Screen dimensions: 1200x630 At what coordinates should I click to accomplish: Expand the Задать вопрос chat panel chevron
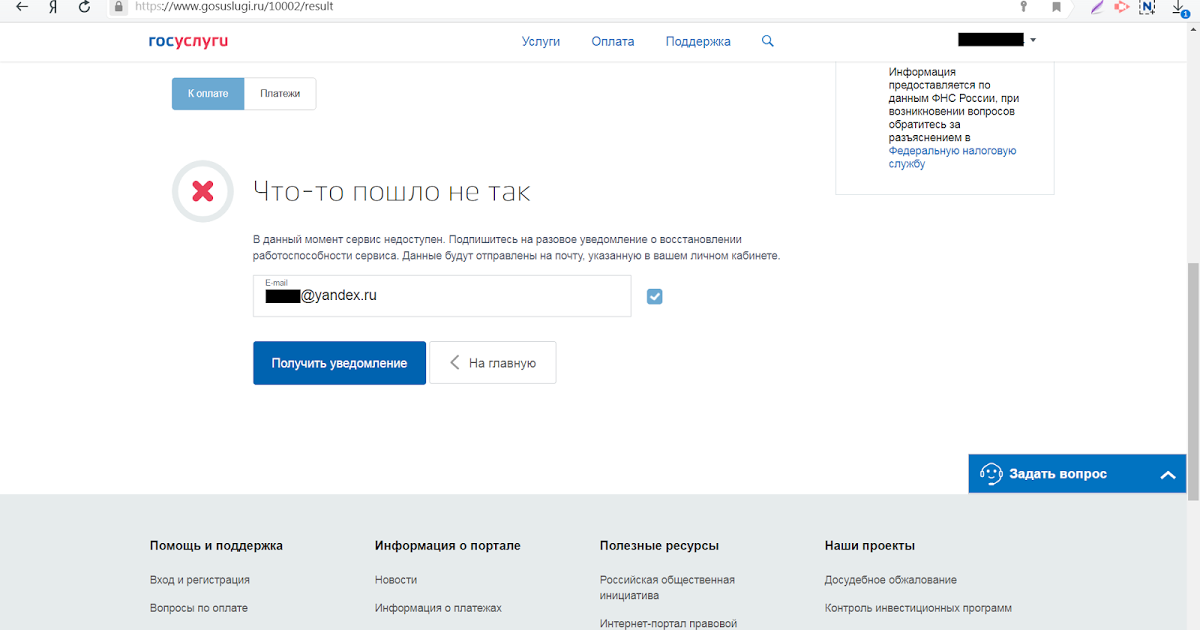1168,475
